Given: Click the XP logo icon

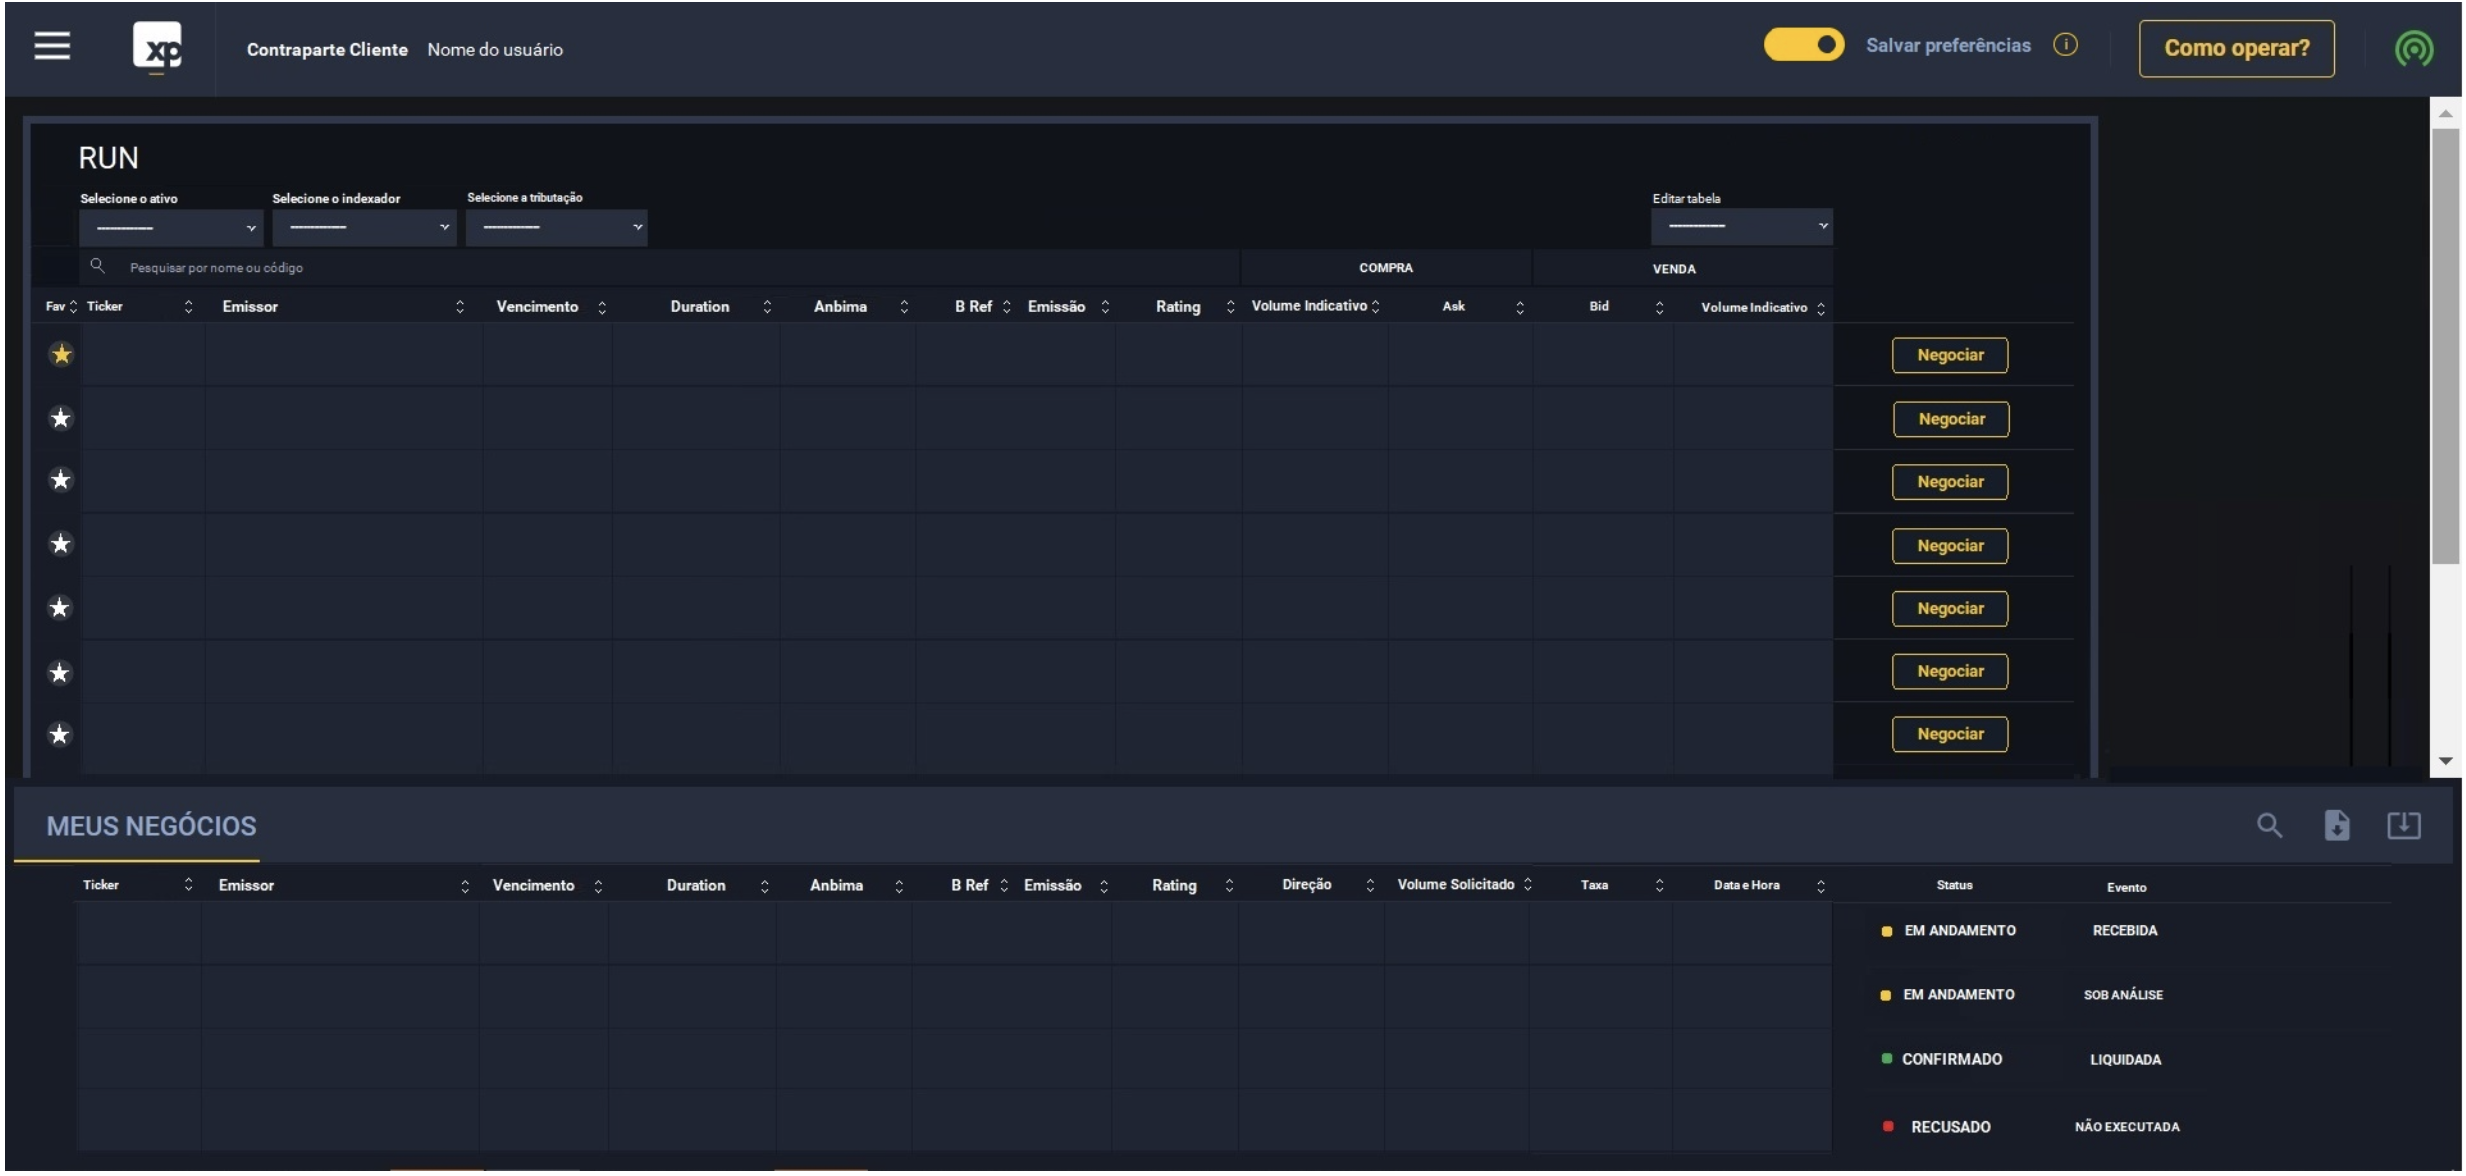Looking at the screenshot, I should click(x=158, y=47).
